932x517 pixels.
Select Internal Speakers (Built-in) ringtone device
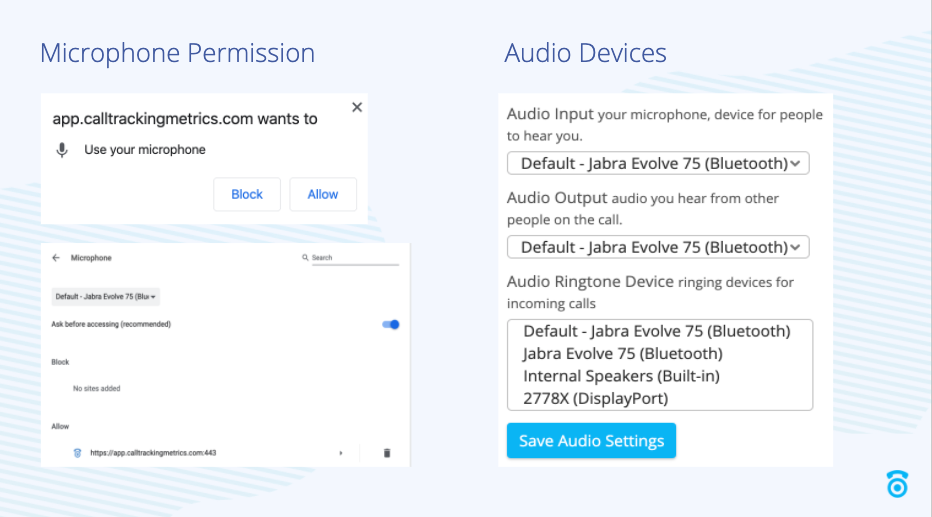pyautogui.click(x=621, y=376)
